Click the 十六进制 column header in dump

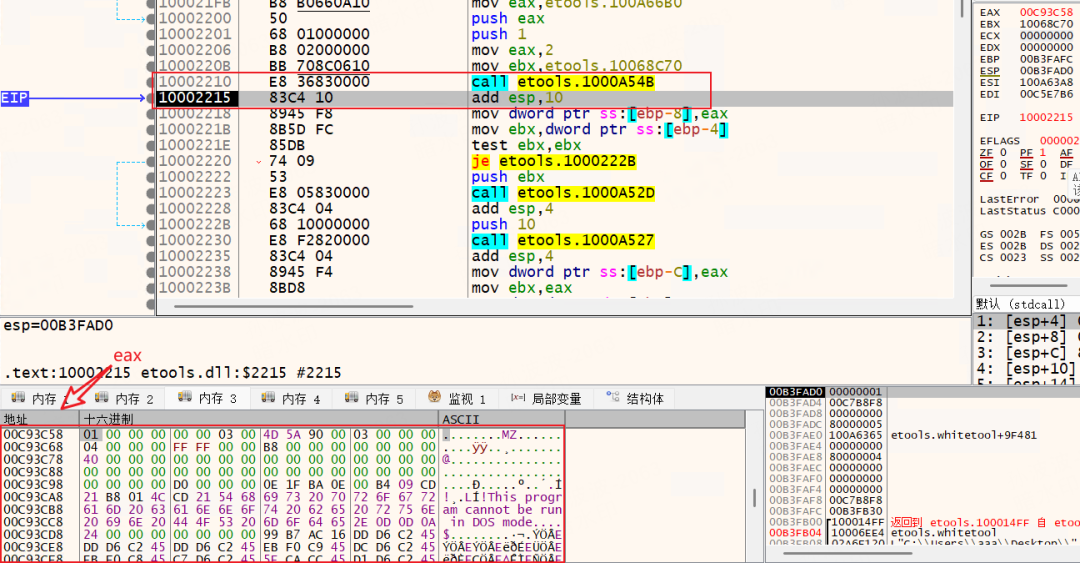259,419
